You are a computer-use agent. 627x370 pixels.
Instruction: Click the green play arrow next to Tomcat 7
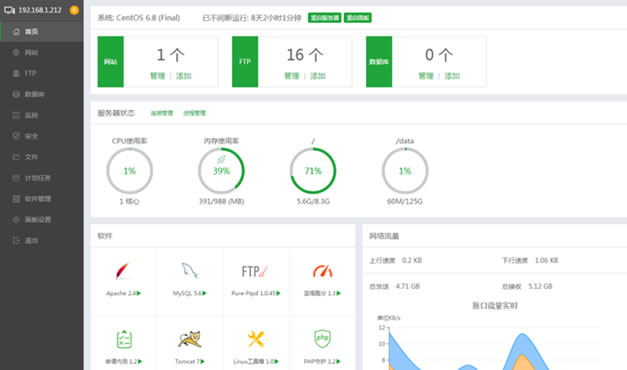203,361
